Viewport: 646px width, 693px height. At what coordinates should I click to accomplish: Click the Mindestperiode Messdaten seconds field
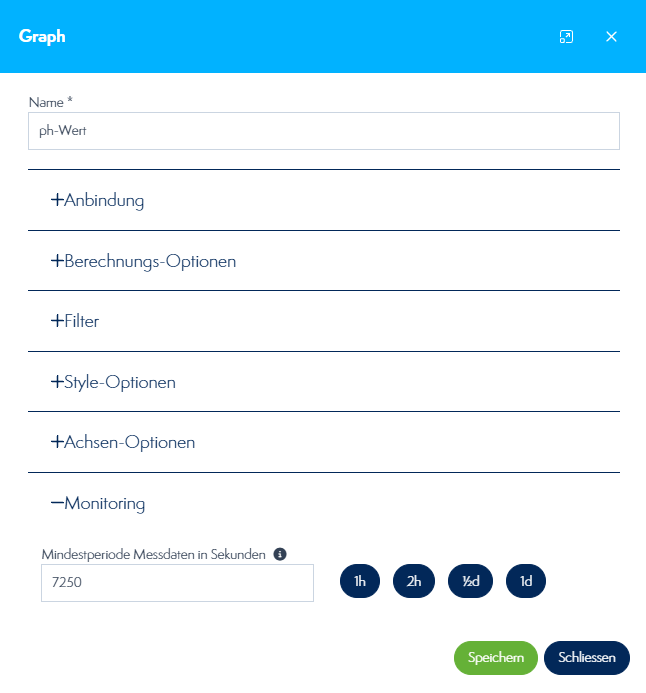click(177, 583)
